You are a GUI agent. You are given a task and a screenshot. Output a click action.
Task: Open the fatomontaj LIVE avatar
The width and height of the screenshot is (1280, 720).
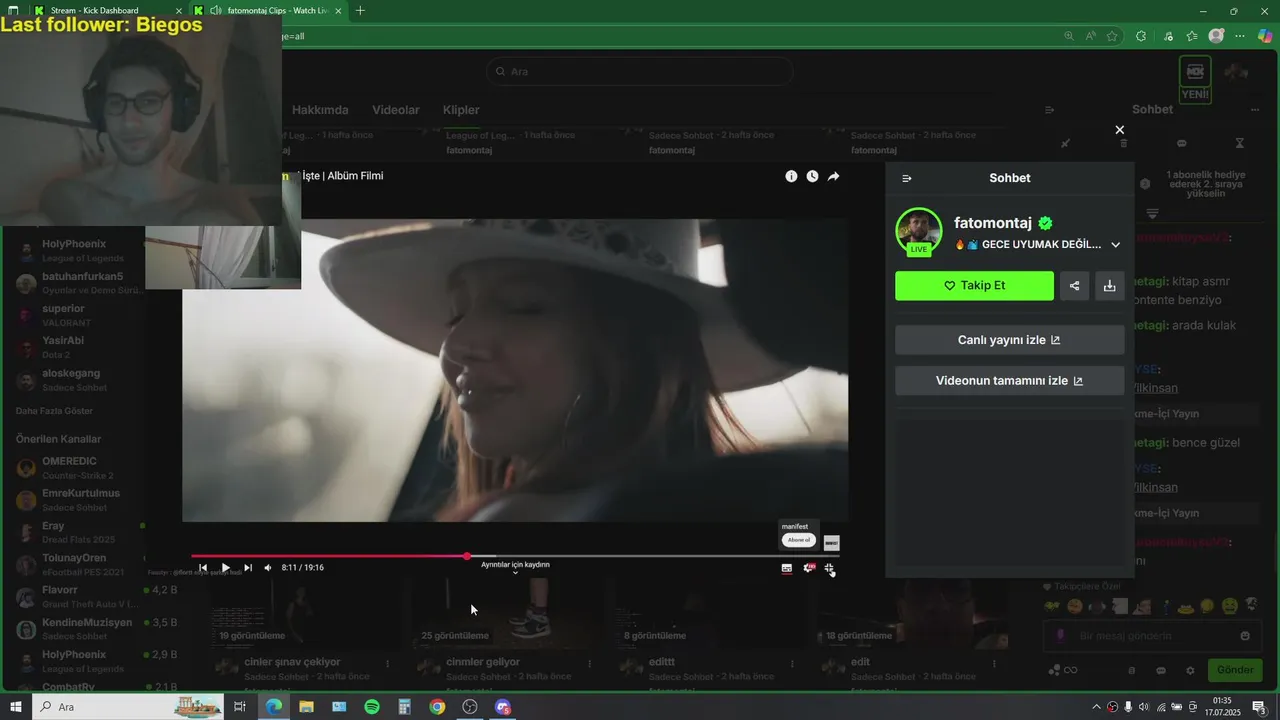(919, 231)
